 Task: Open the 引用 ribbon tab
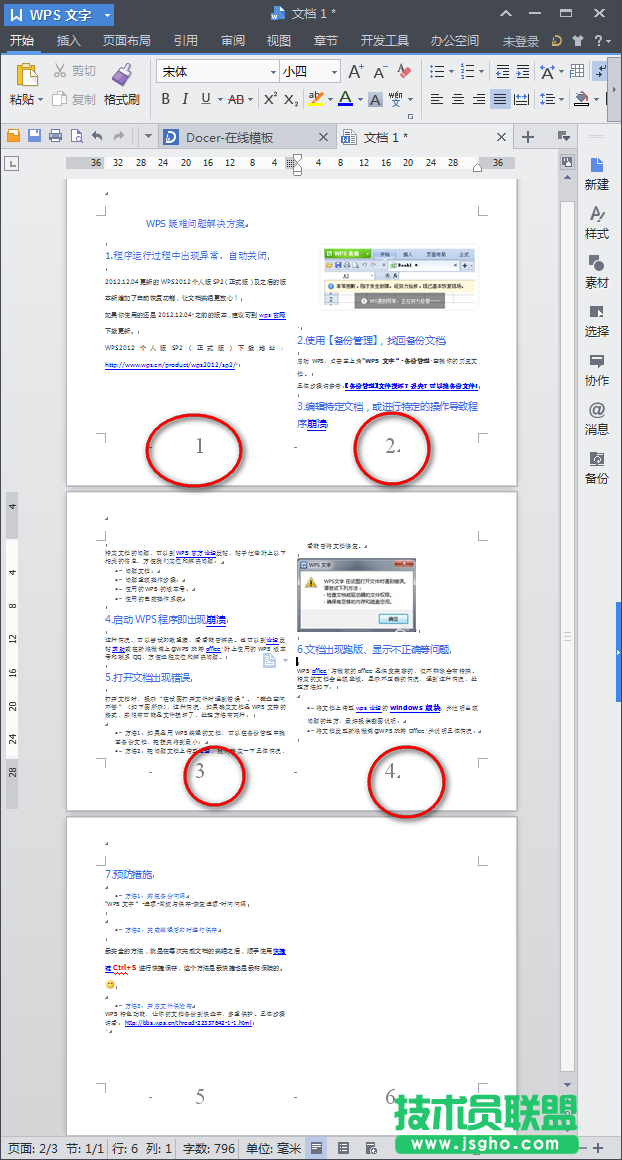[186, 41]
